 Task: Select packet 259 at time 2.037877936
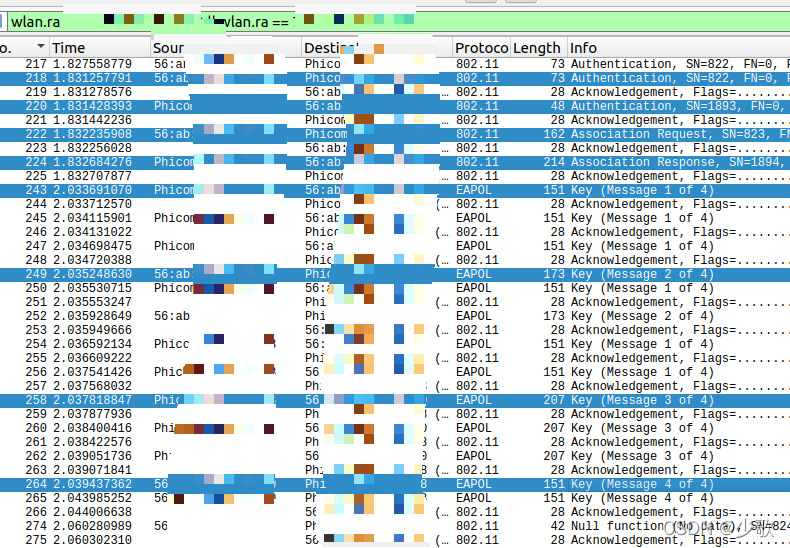[395, 414]
